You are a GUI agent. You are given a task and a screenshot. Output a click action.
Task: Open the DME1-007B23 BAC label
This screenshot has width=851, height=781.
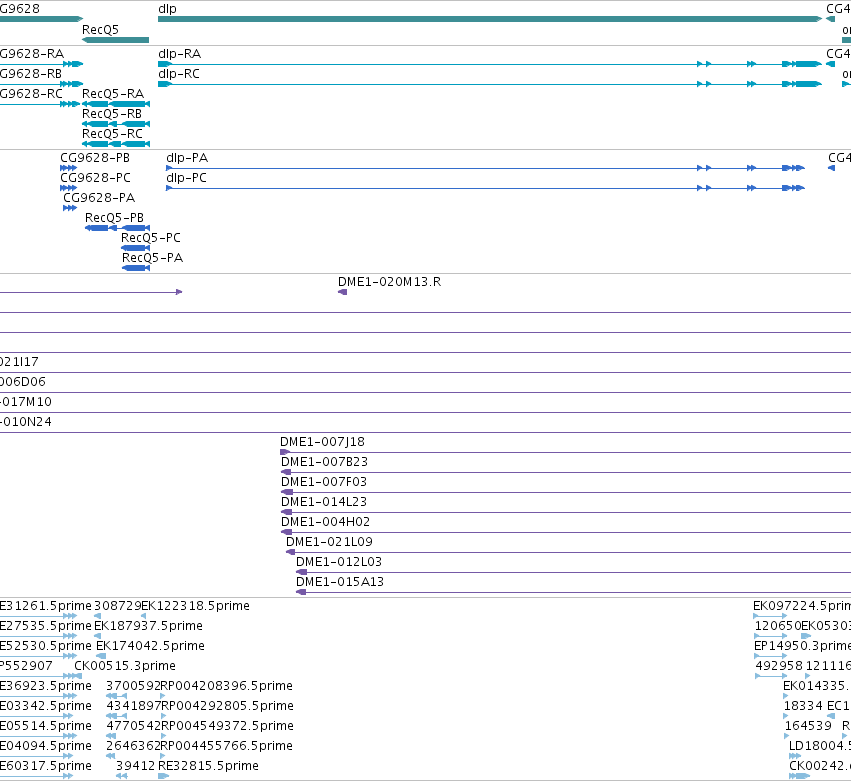[325, 462]
